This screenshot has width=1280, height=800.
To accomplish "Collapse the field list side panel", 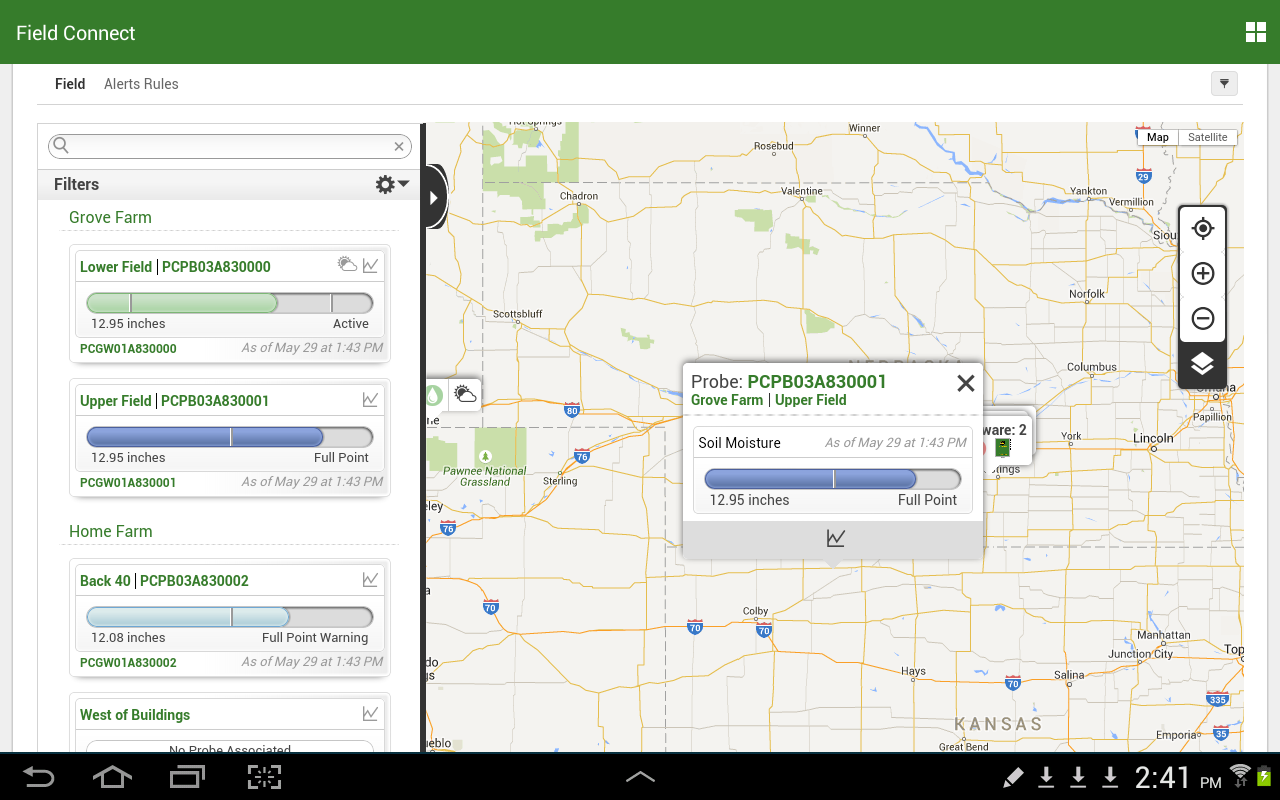I will pyautogui.click(x=434, y=198).
